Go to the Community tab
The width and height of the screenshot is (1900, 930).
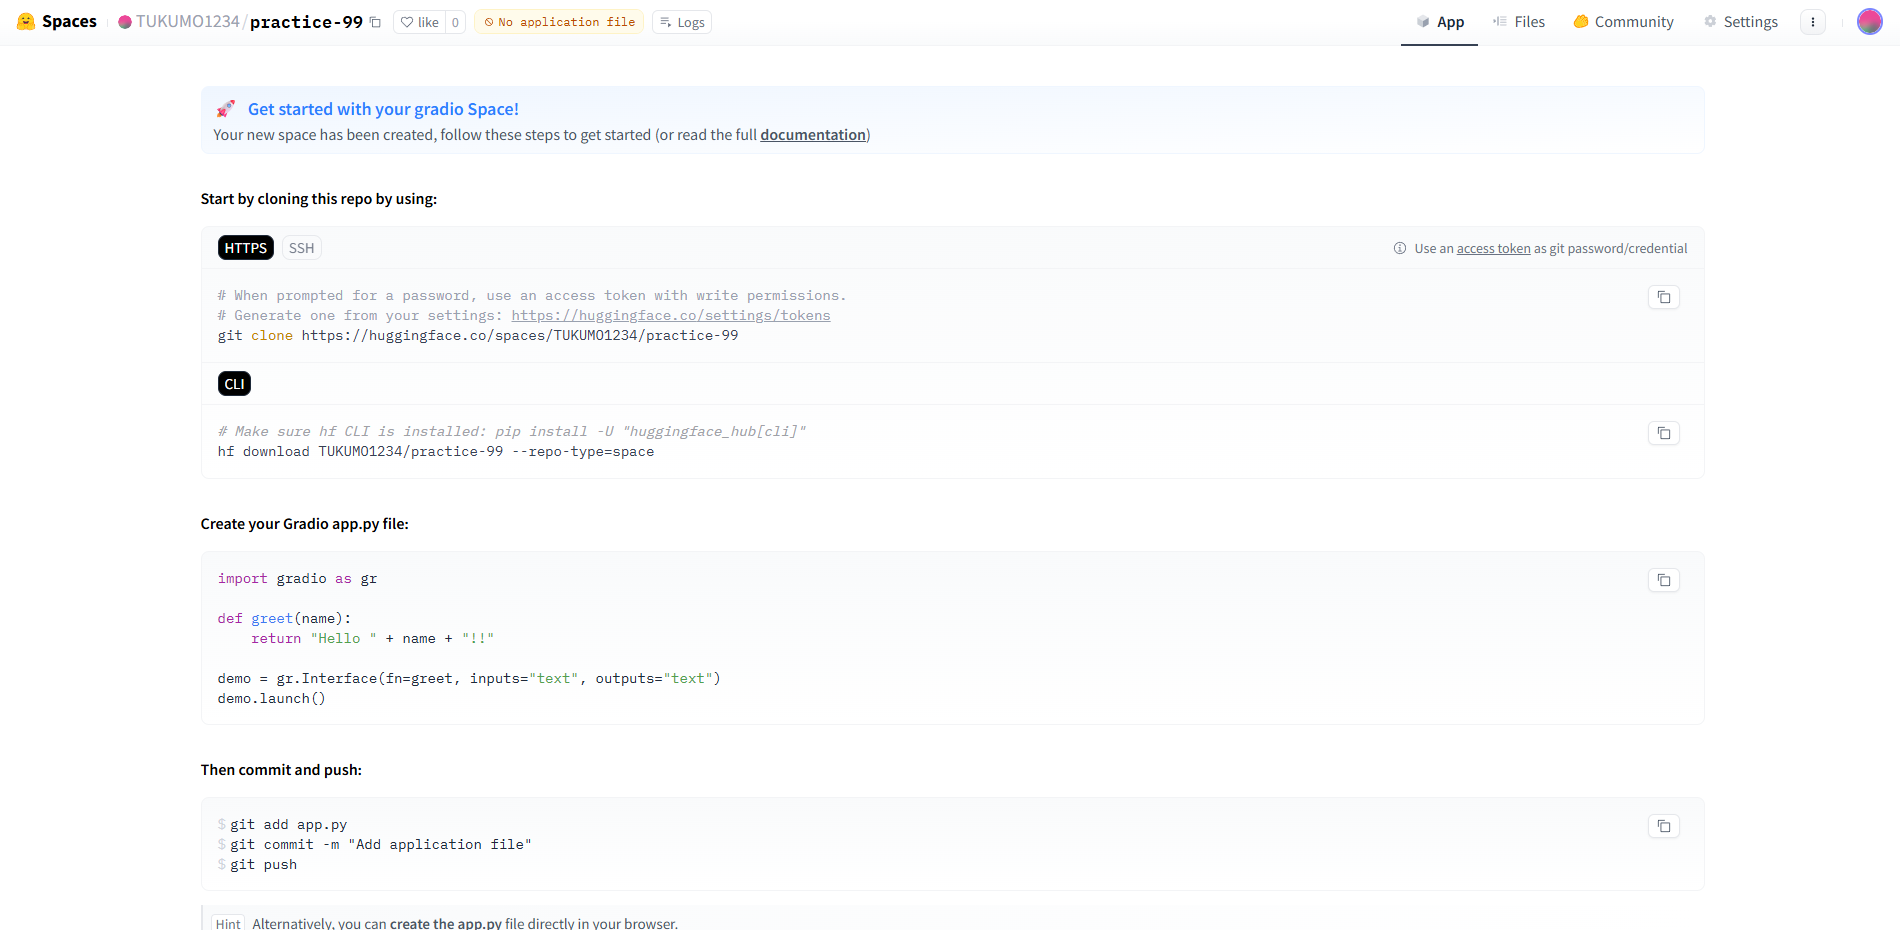[x=1623, y=22]
